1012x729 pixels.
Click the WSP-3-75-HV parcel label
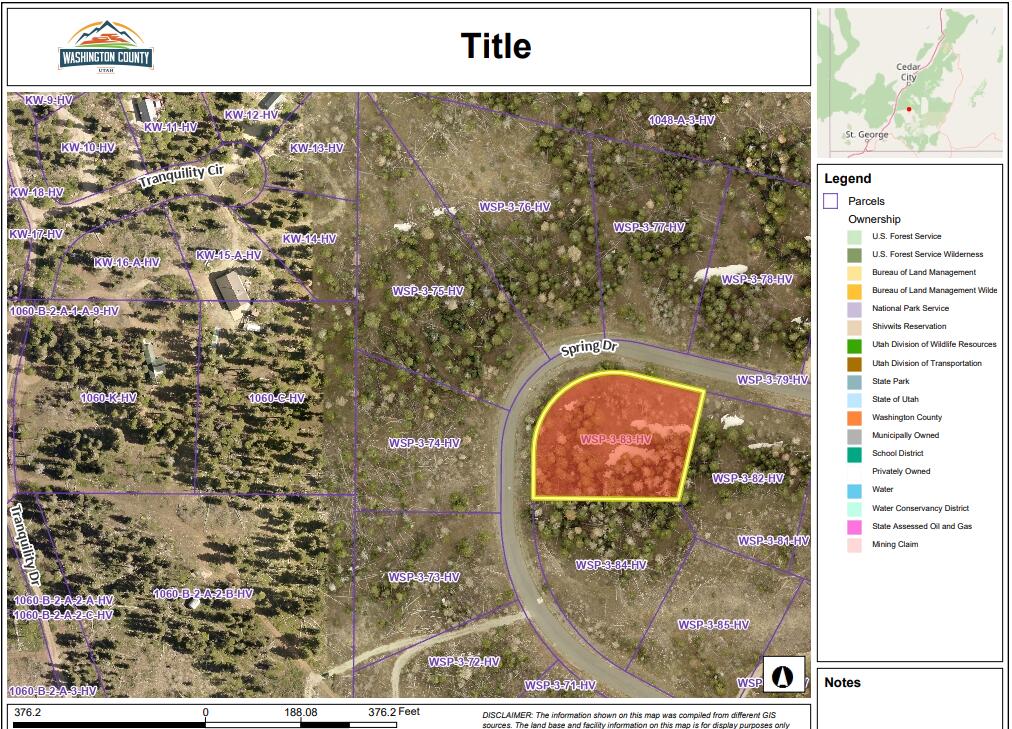point(427,291)
